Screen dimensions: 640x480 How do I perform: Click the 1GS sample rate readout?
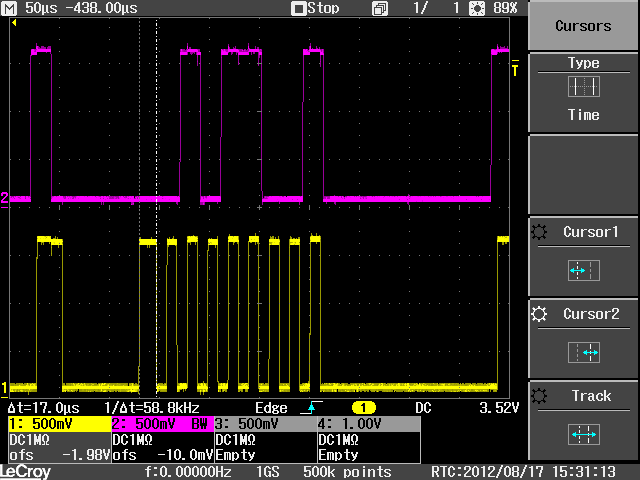(268, 472)
